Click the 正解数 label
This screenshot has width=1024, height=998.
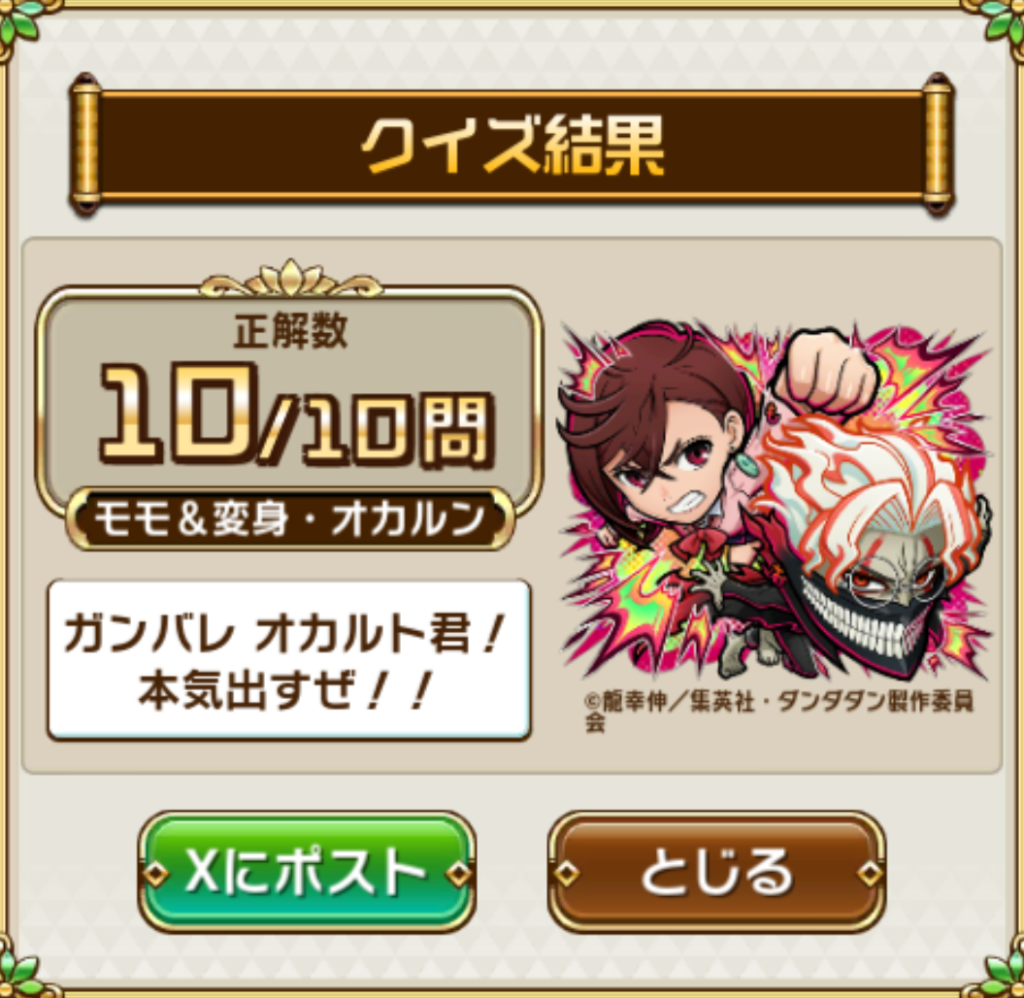click(x=291, y=330)
